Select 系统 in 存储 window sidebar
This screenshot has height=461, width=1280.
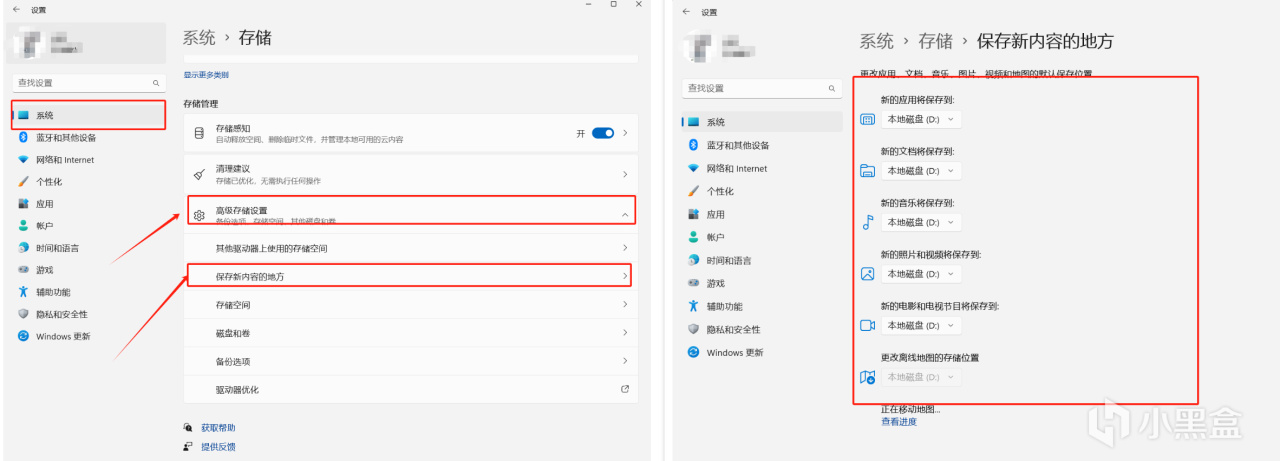(x=89, y=115)
